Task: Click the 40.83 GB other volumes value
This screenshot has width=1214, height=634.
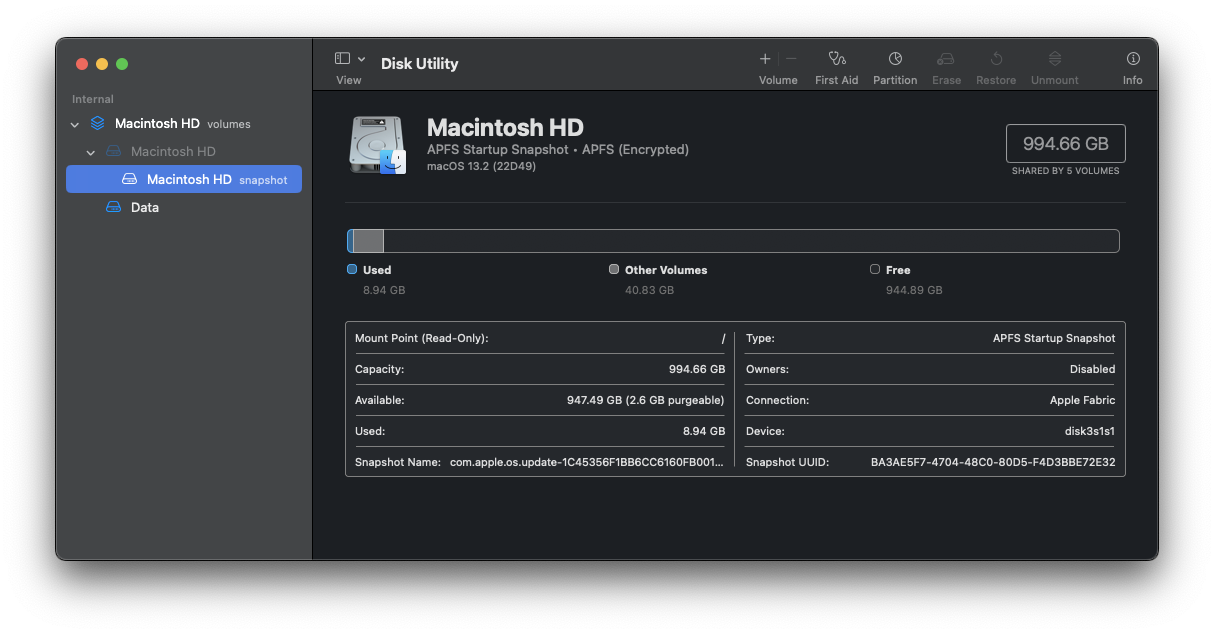Action: (650, 290)
